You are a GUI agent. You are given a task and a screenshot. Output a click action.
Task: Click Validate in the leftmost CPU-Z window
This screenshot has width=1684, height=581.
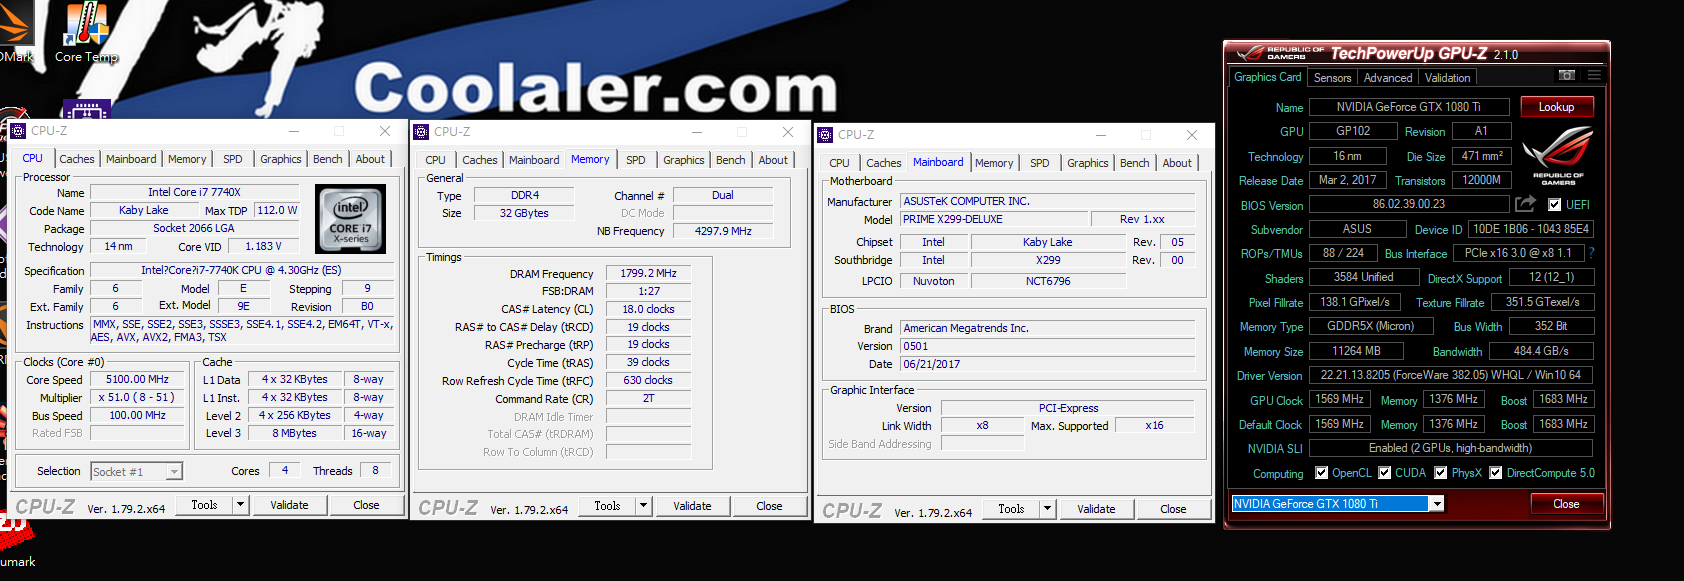(x=289, y=505)
